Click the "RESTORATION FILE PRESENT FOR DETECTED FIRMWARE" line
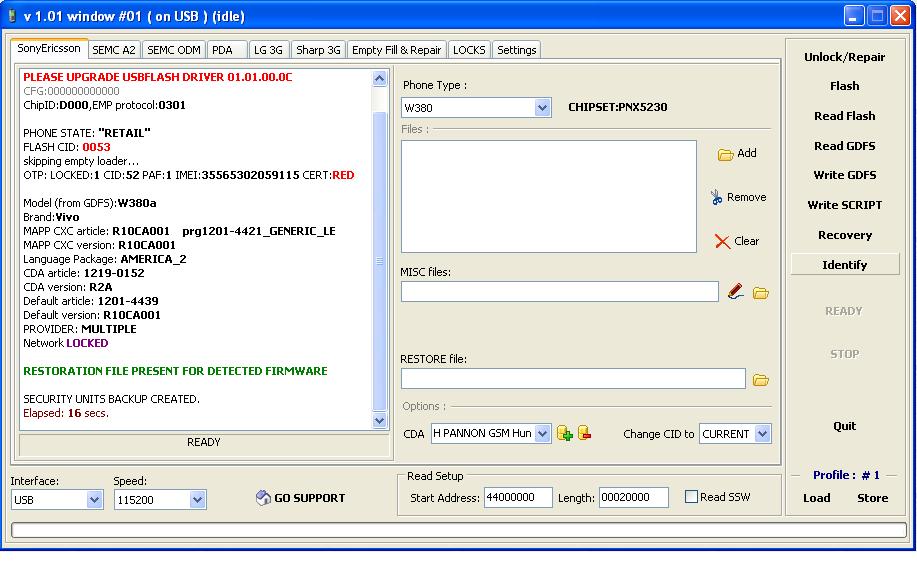Viewport: 917px width, 581px height. tap(175, 371)
